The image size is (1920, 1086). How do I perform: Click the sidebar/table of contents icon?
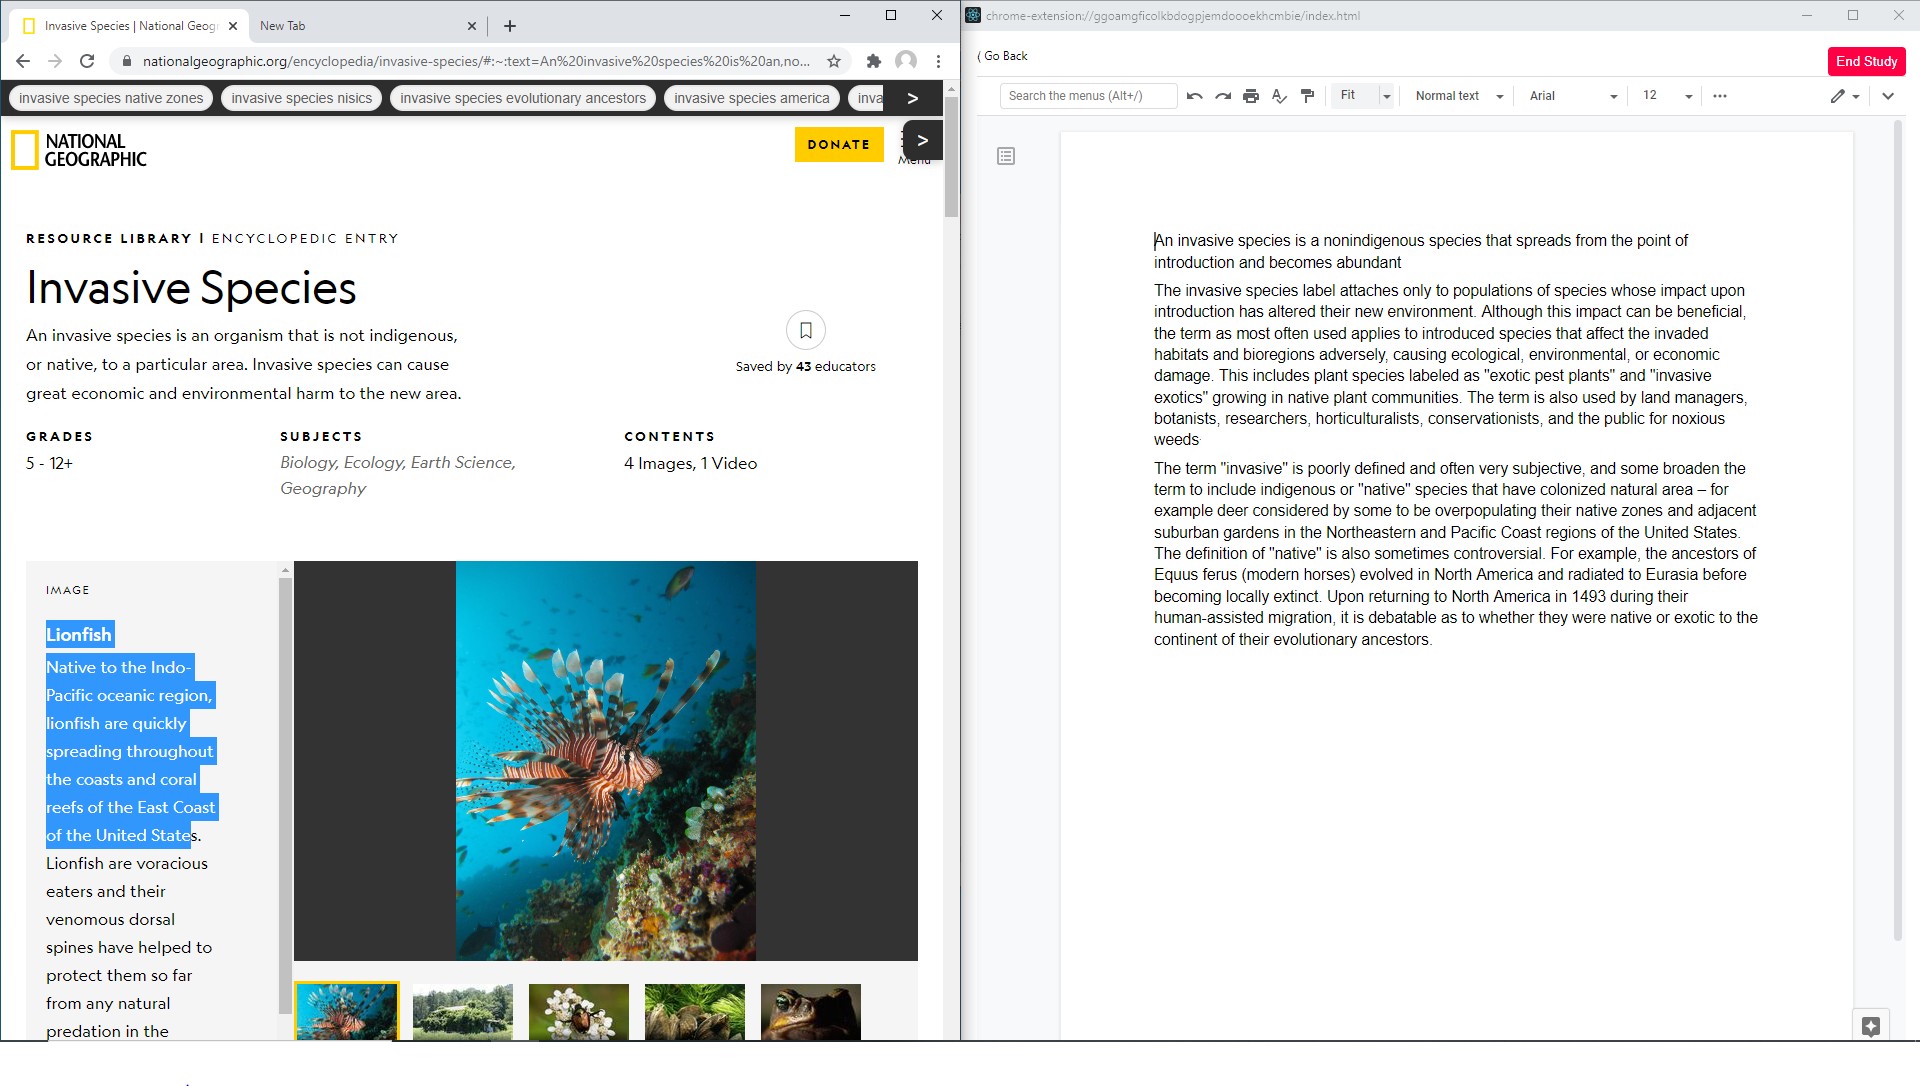tap(1005, 156)
